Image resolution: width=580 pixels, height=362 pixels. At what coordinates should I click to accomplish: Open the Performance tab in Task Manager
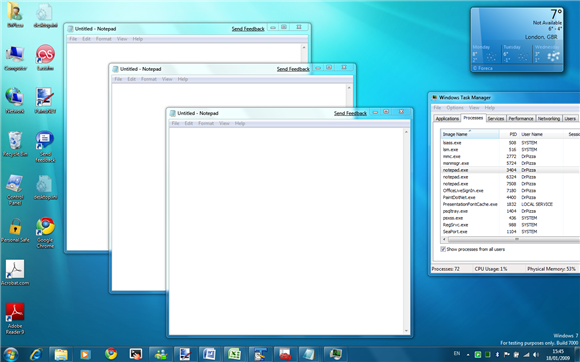520,118
